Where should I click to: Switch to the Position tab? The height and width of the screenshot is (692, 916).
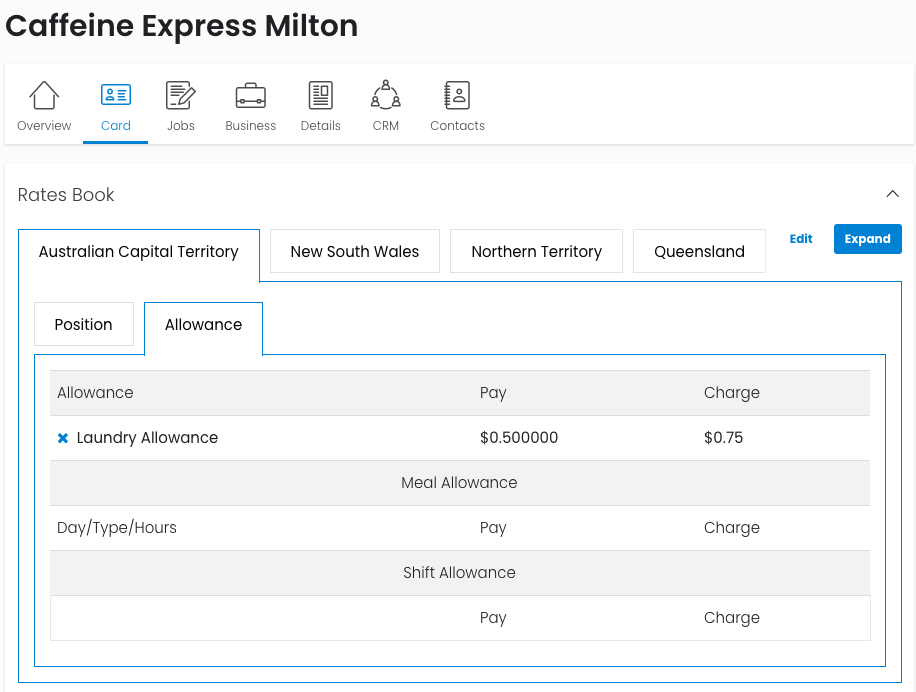84,325
